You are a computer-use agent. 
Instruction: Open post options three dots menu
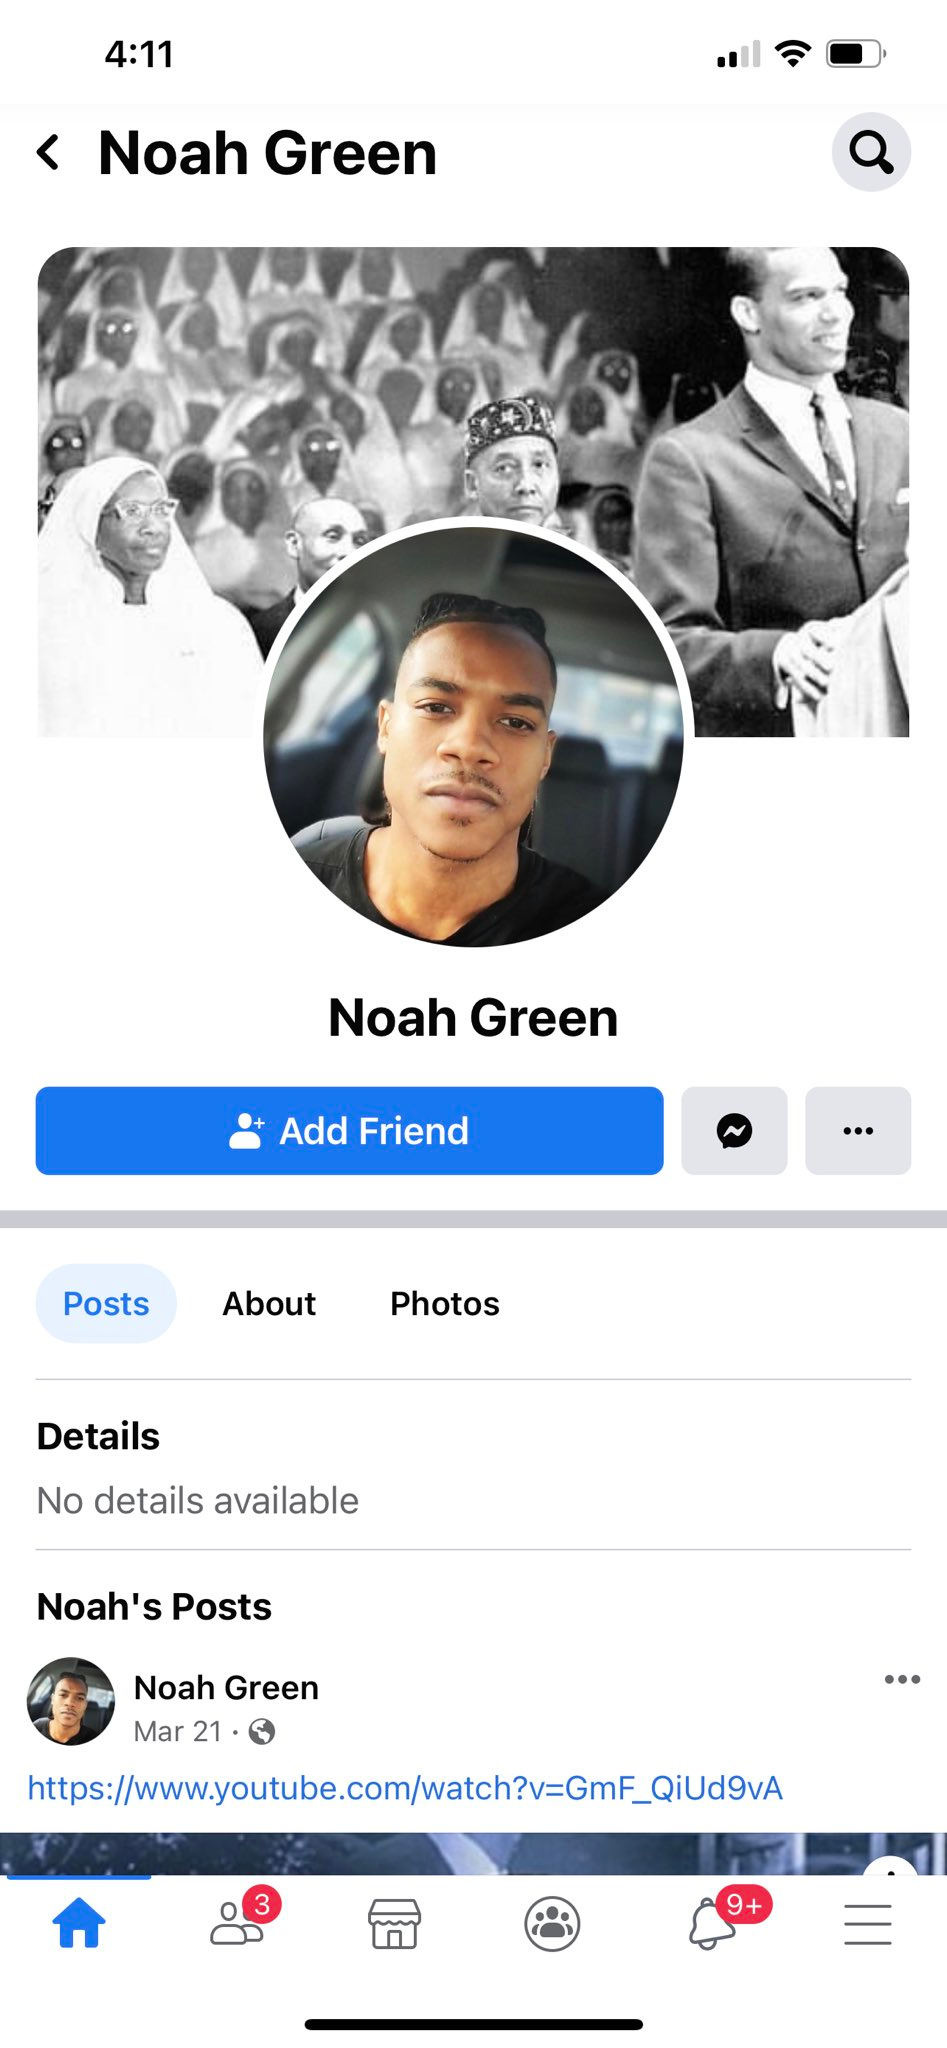(902, 1679)
